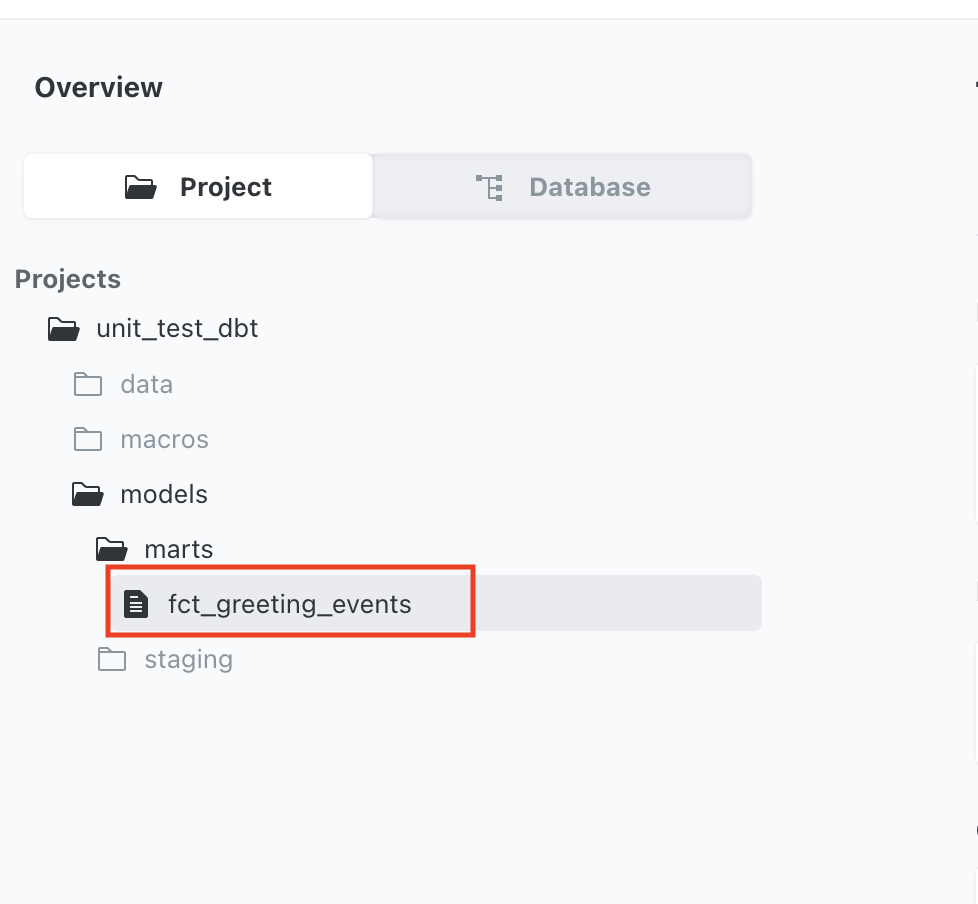Click the Projects section header
This screenshot has height=904, width=978.
(x=68, y=279)
